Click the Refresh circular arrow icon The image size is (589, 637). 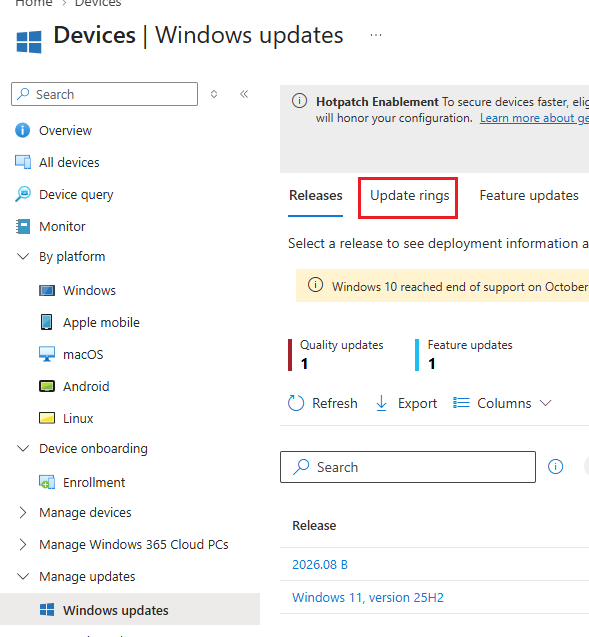coord(296,403)
